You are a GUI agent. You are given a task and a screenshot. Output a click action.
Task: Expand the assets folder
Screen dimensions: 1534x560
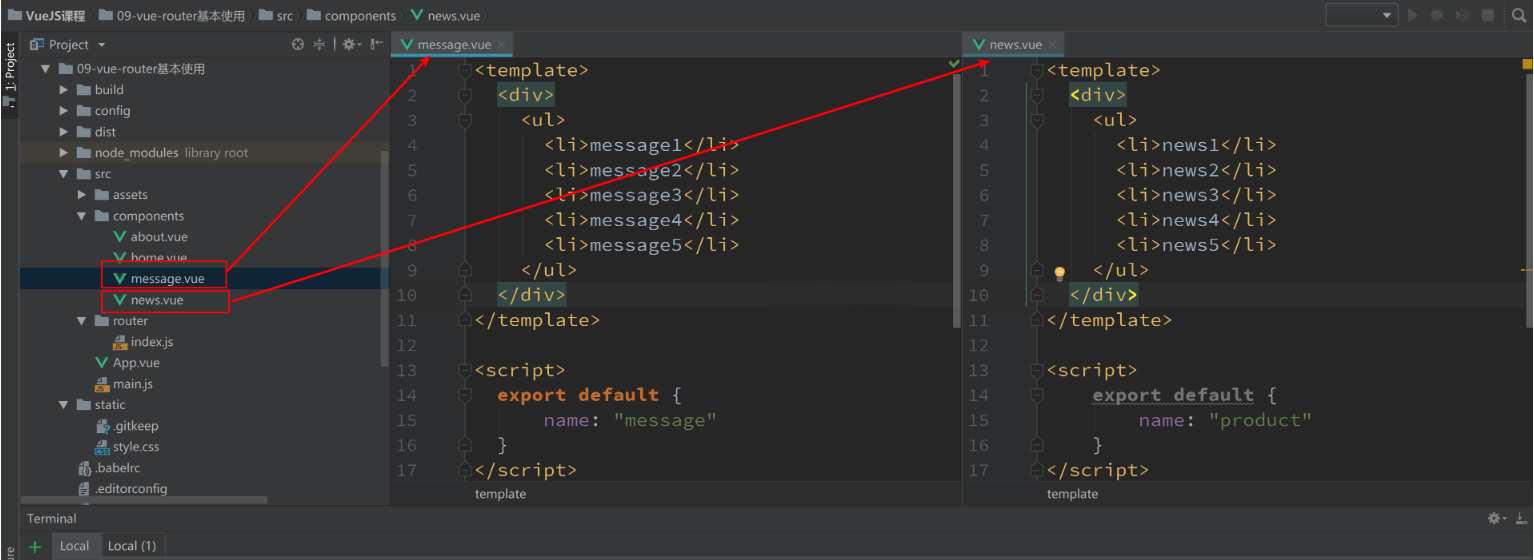82,195
